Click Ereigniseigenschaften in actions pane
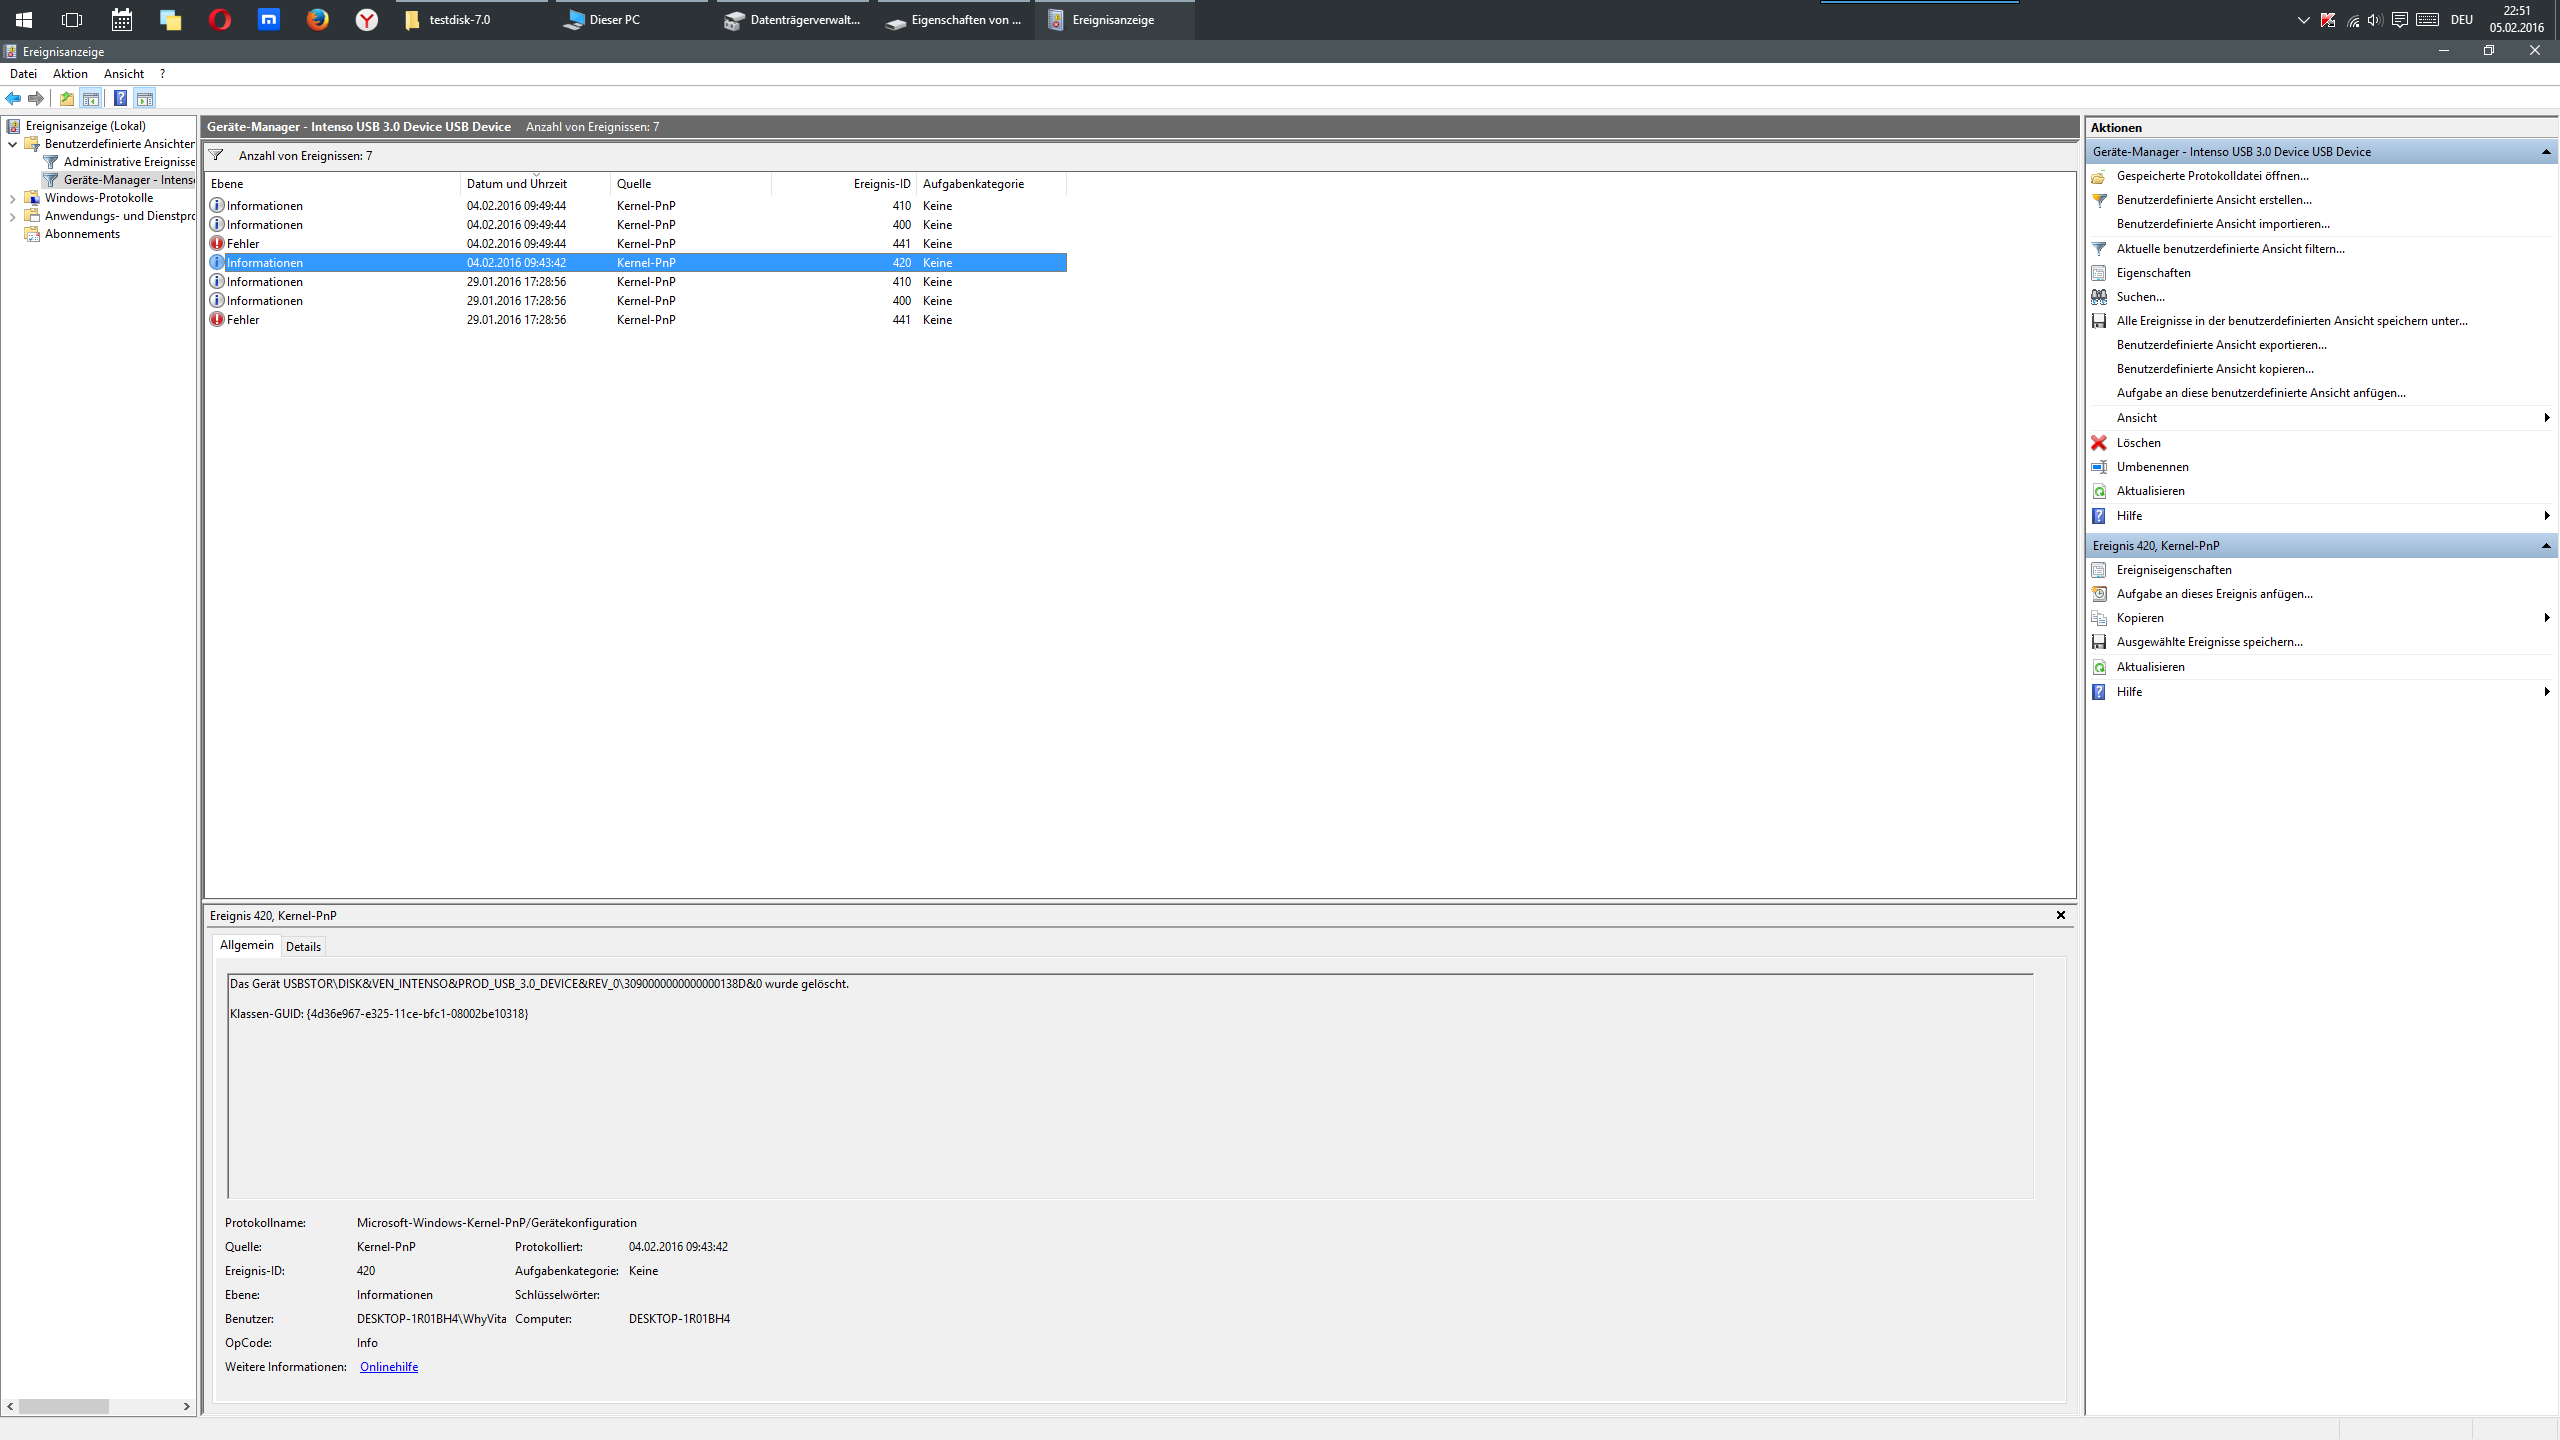2560x1440 pixels. point(2173,570)
